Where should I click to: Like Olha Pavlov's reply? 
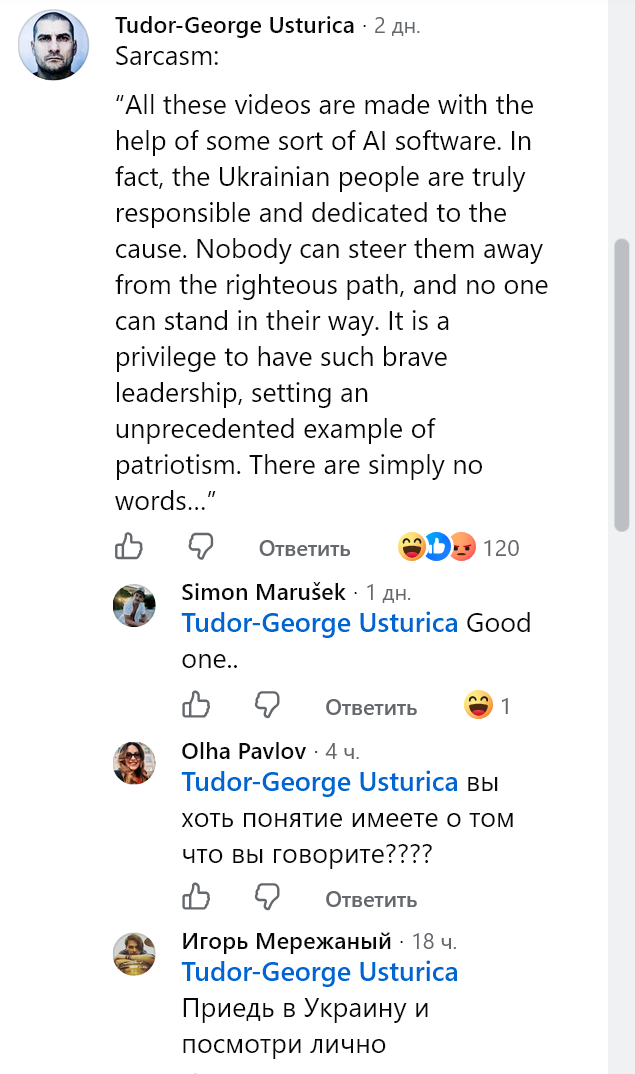pyautogui.click(x=195, y=897)
